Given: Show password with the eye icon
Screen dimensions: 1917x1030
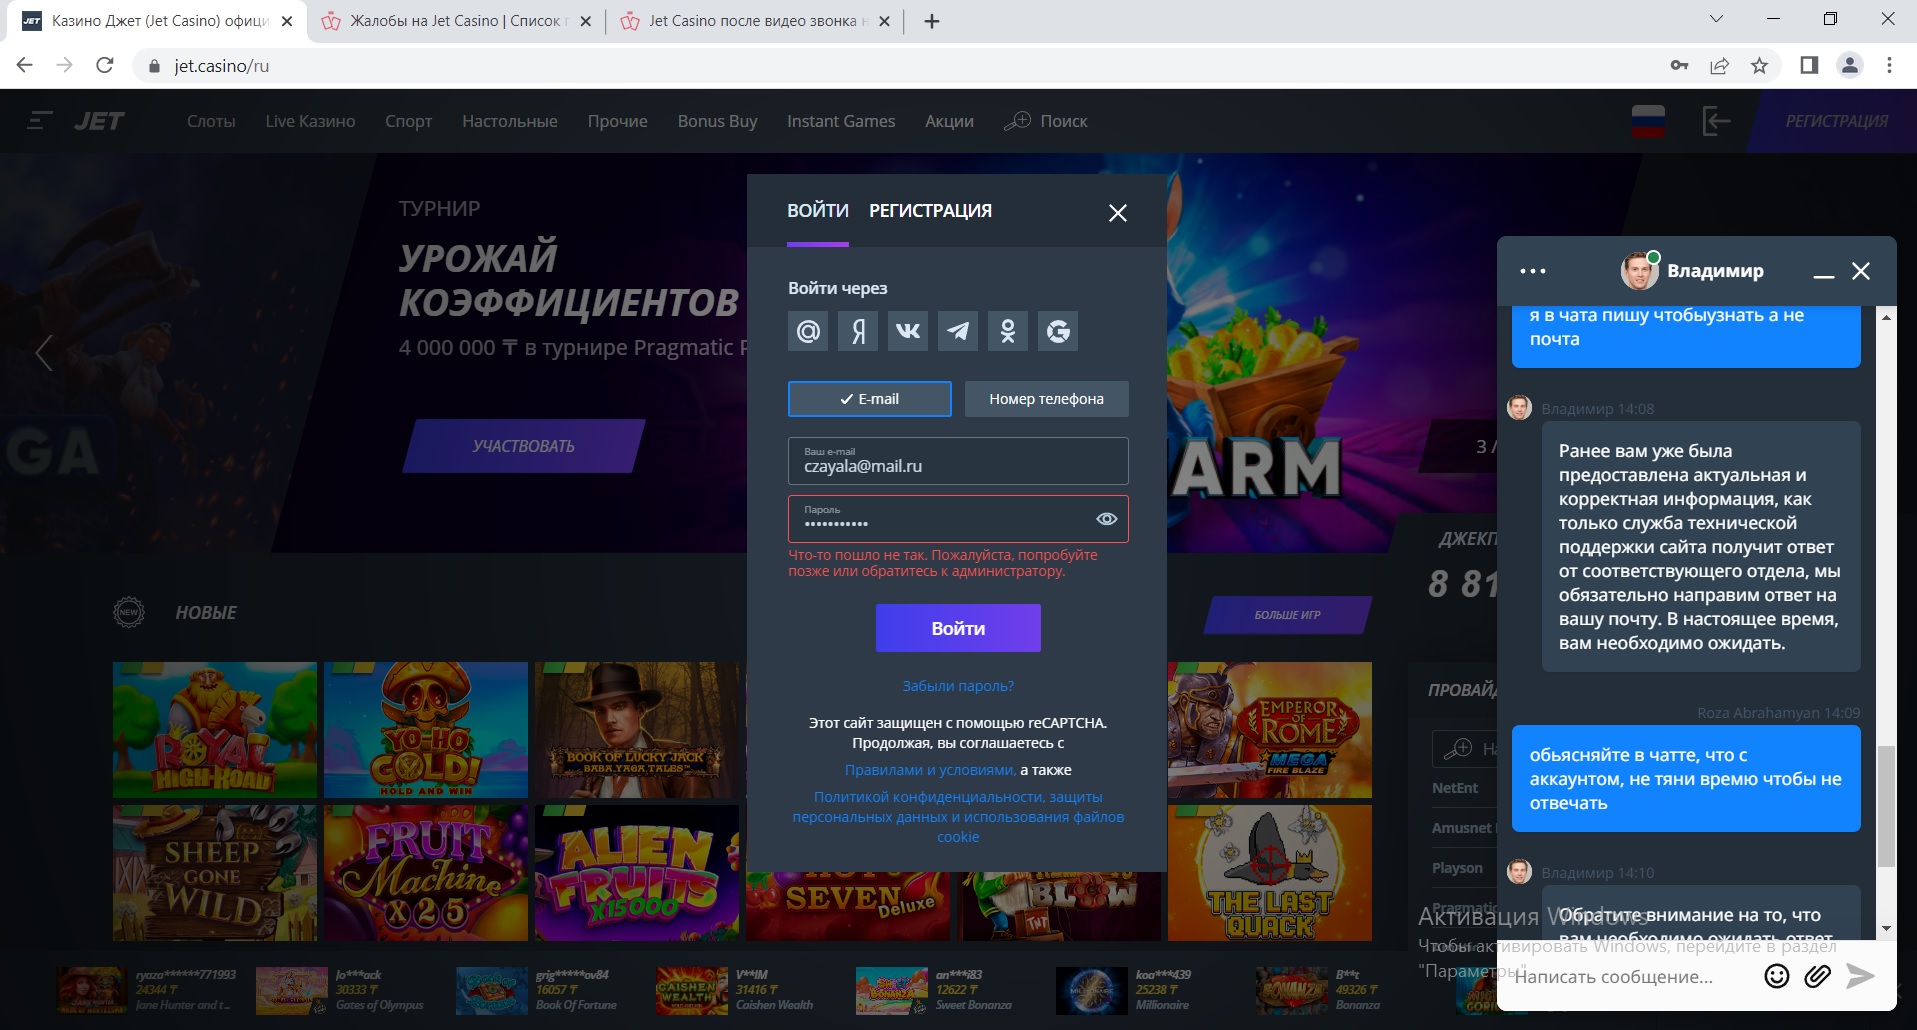Looking at the screenshot, I should point(1107,519).
